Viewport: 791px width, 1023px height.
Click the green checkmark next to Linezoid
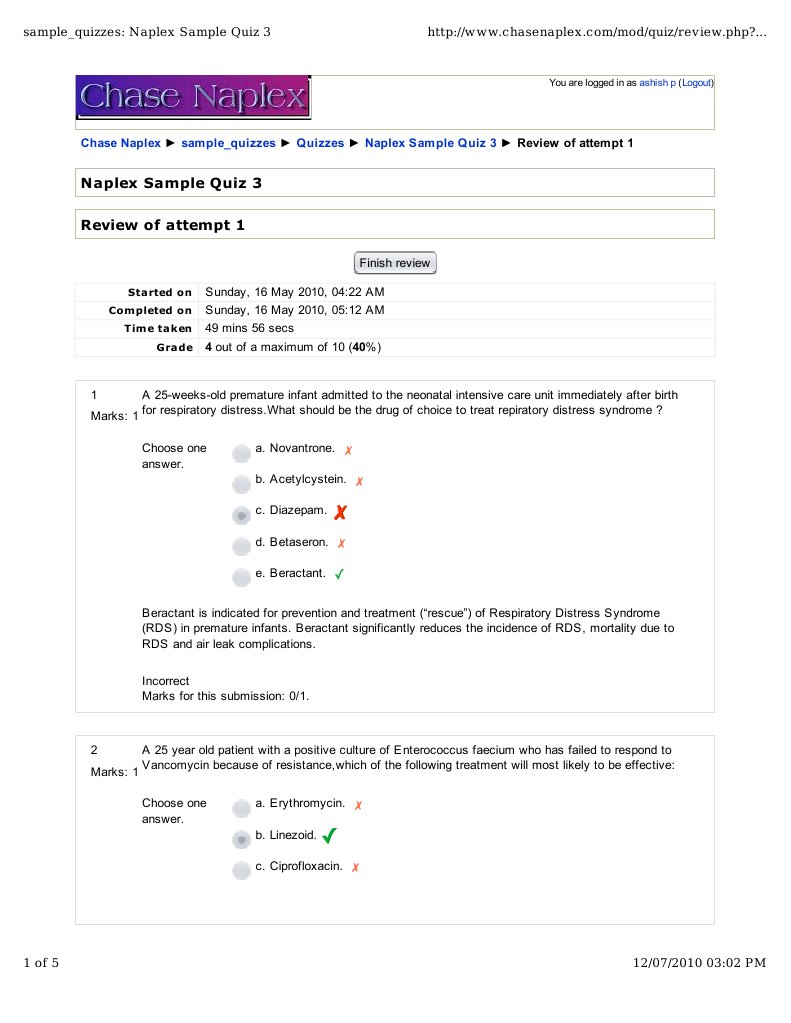tap(330, 836)
